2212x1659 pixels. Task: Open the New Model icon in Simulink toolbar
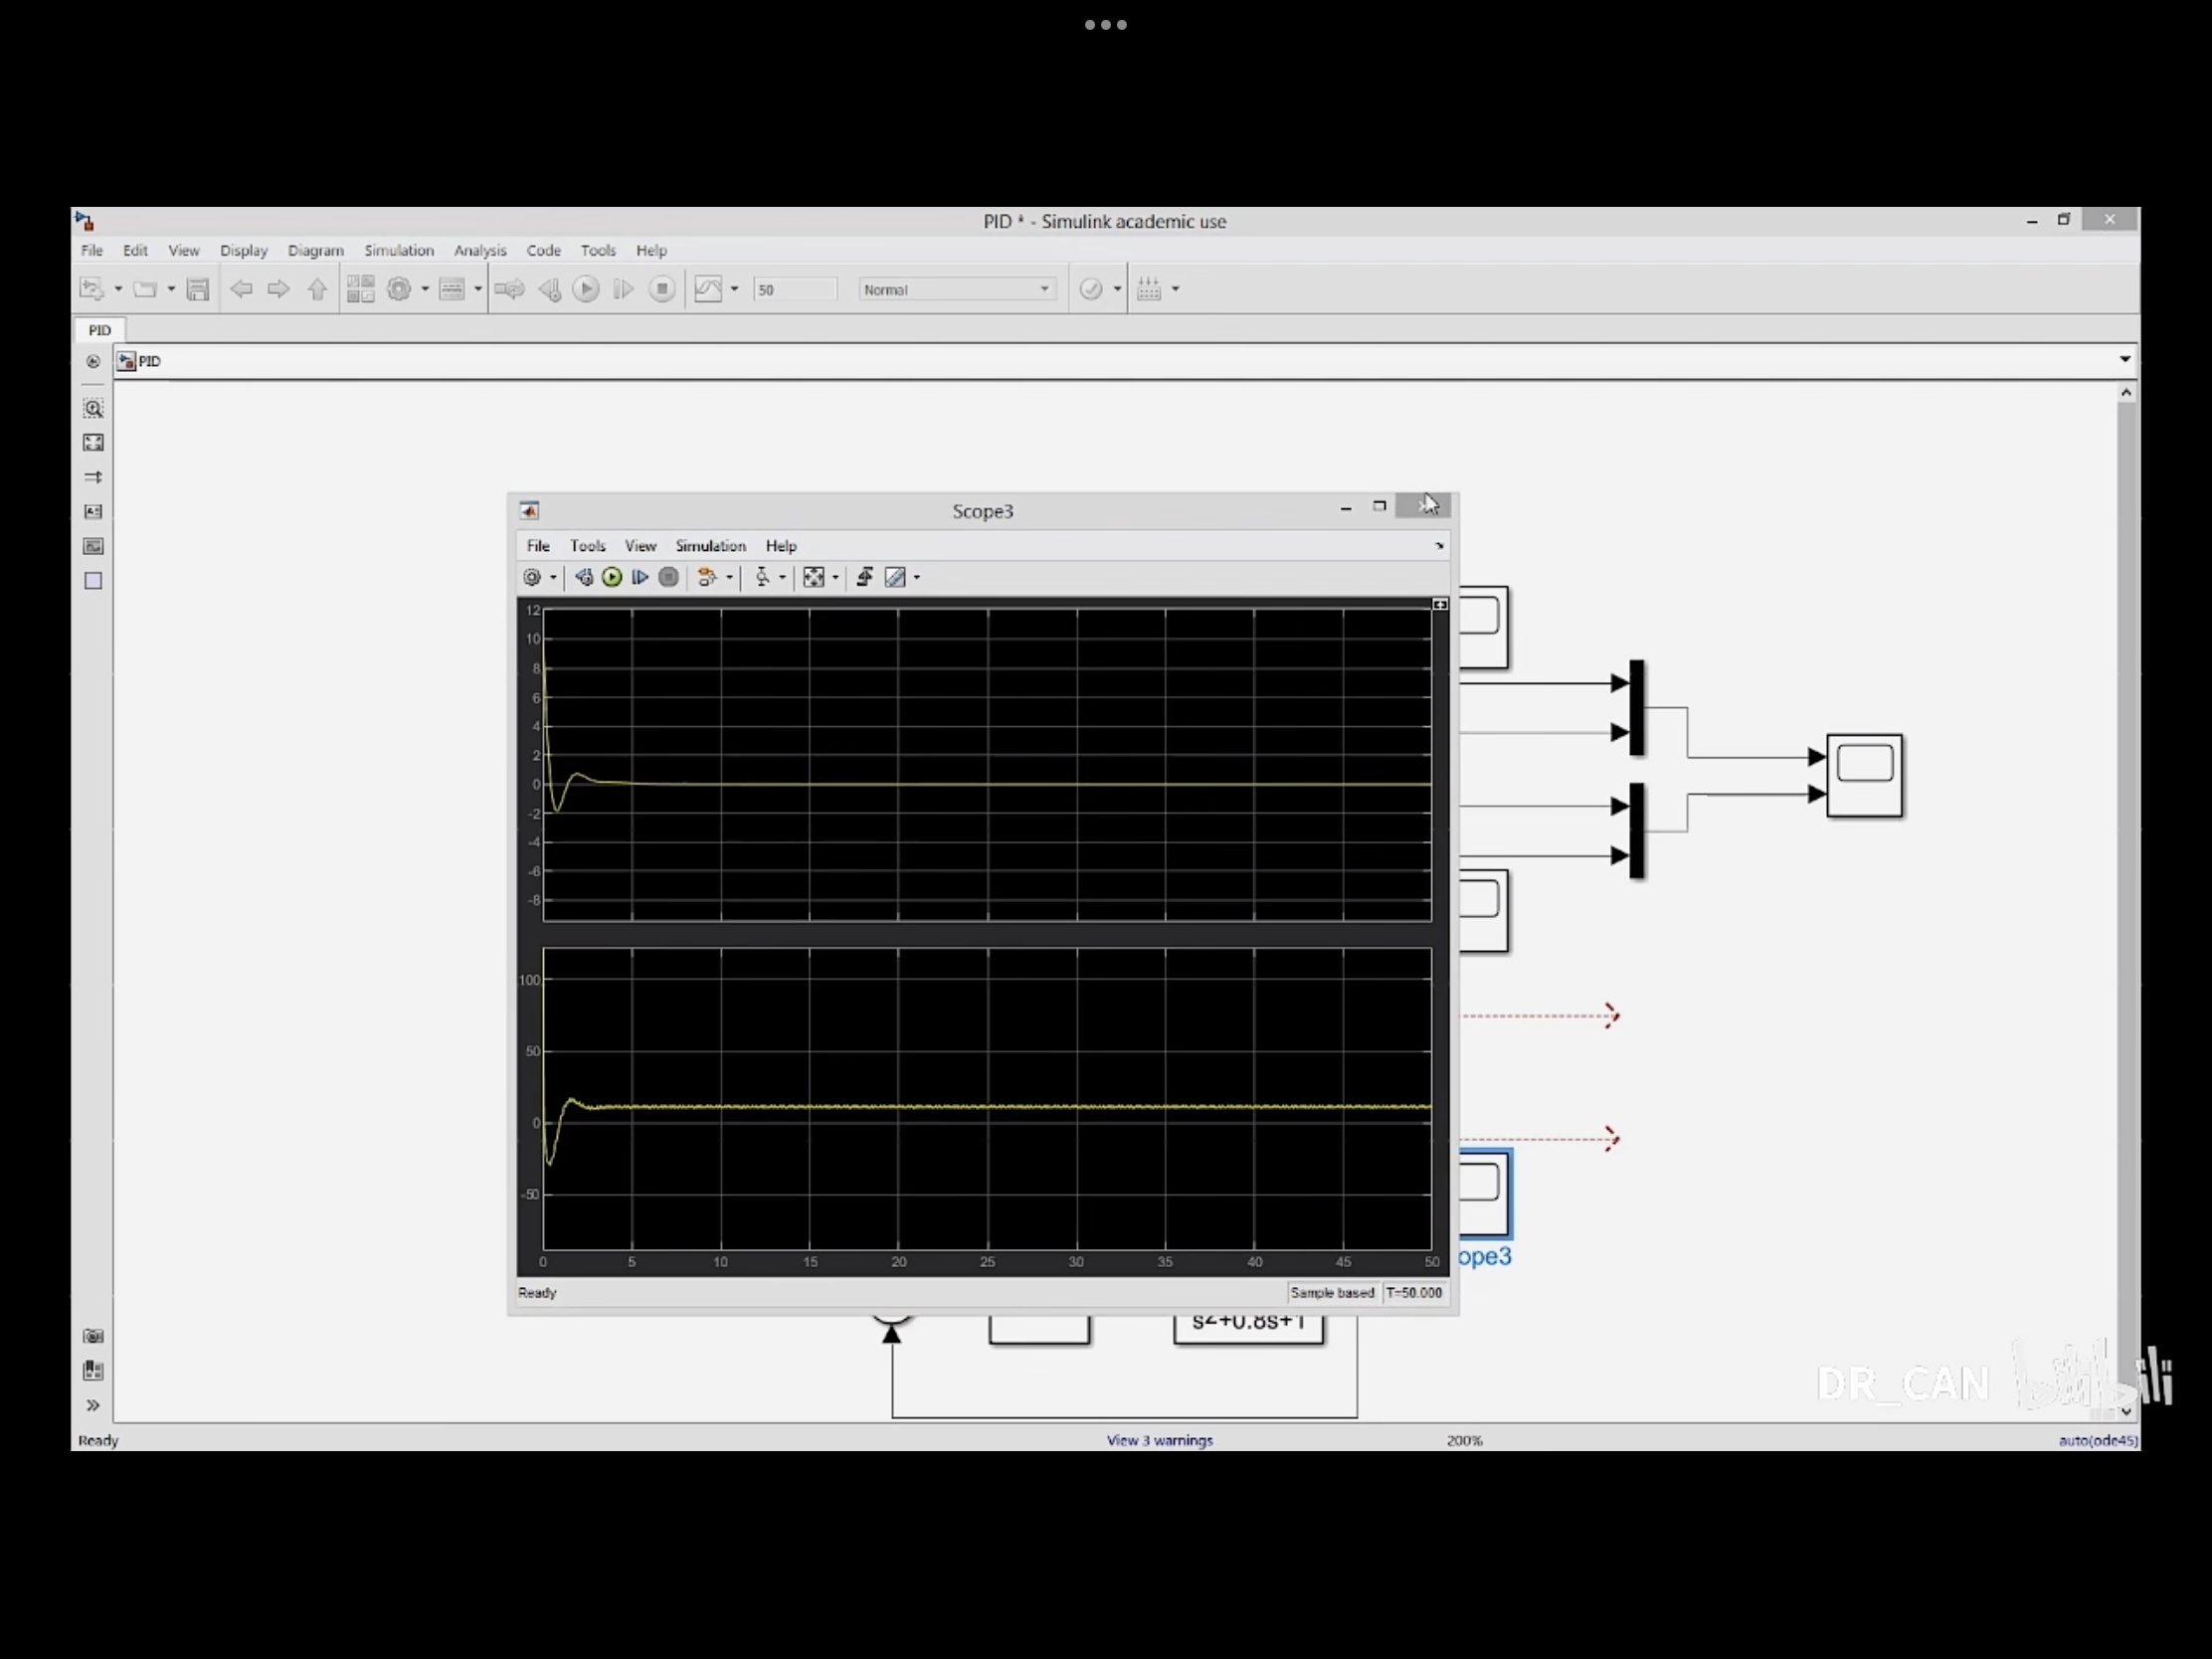point(92,289)
